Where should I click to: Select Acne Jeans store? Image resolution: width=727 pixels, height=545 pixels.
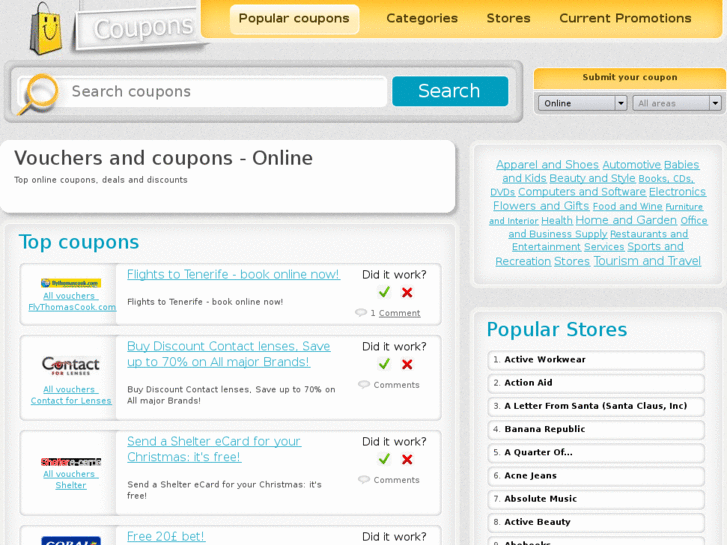(596, 476)
